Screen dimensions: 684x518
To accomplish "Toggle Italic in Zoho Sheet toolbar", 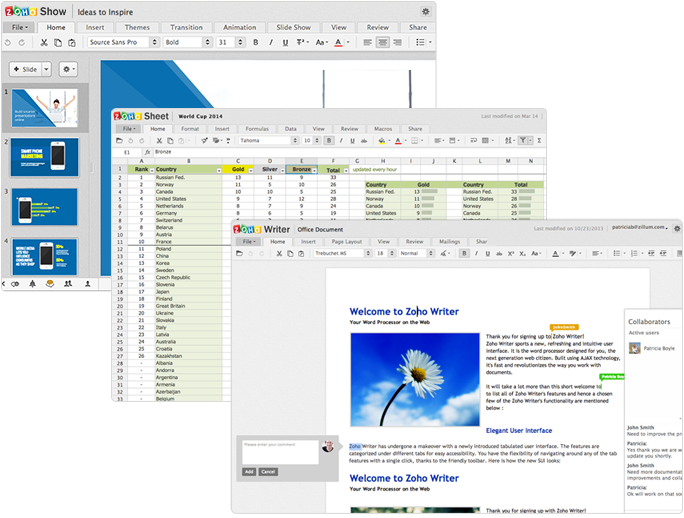I will pos(341,141).
